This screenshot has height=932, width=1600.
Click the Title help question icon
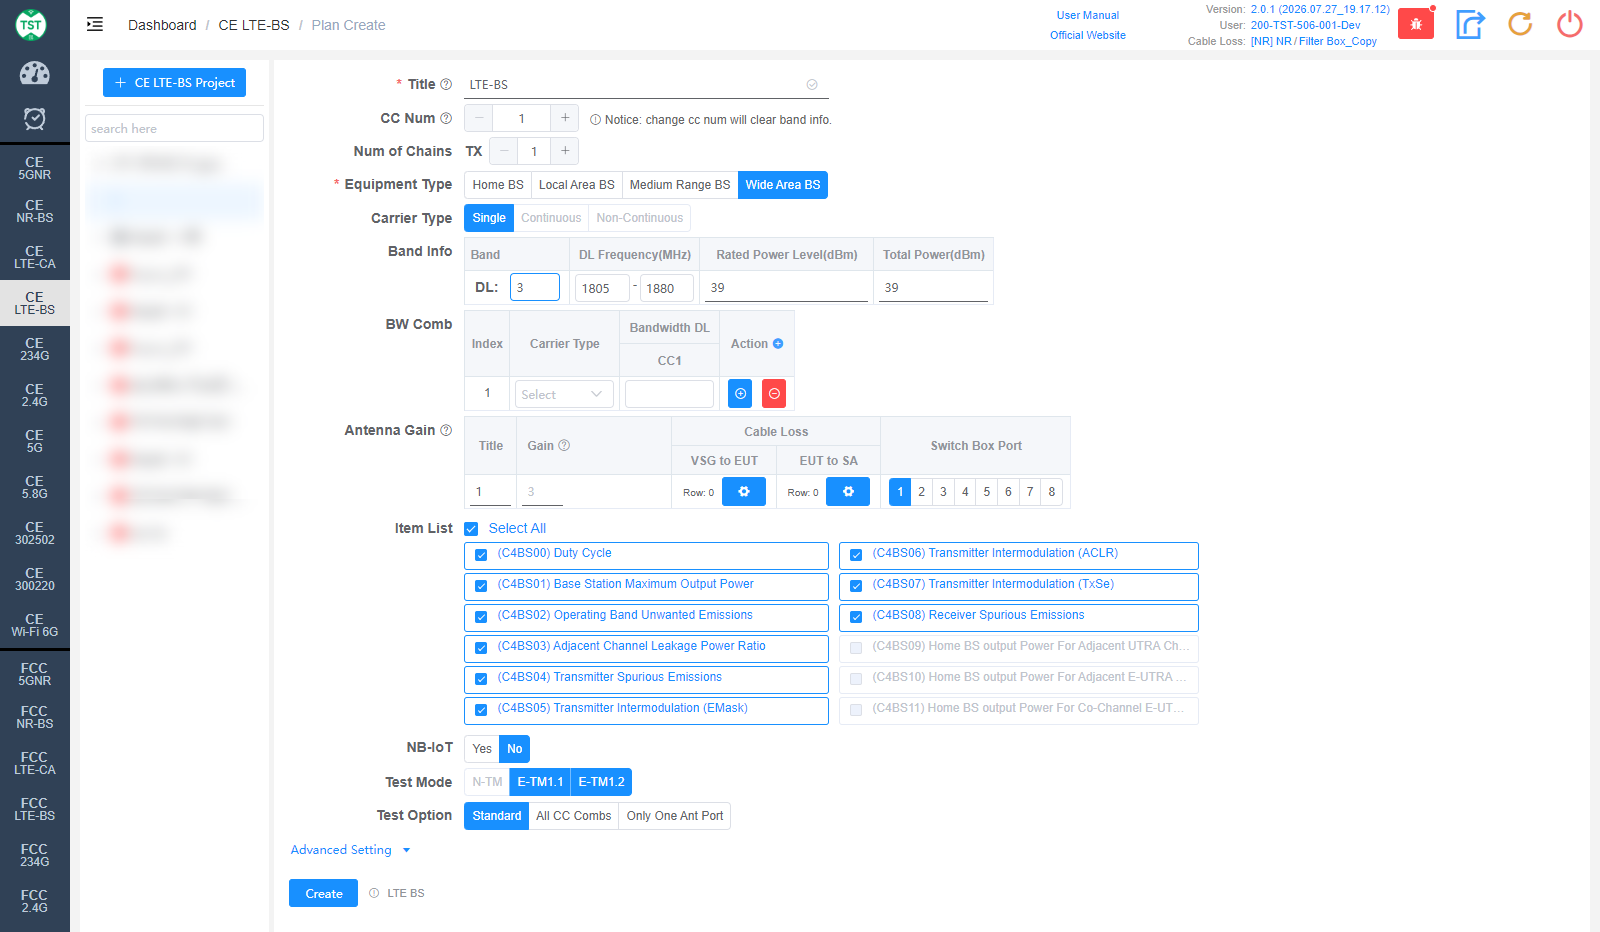[446, 85]
